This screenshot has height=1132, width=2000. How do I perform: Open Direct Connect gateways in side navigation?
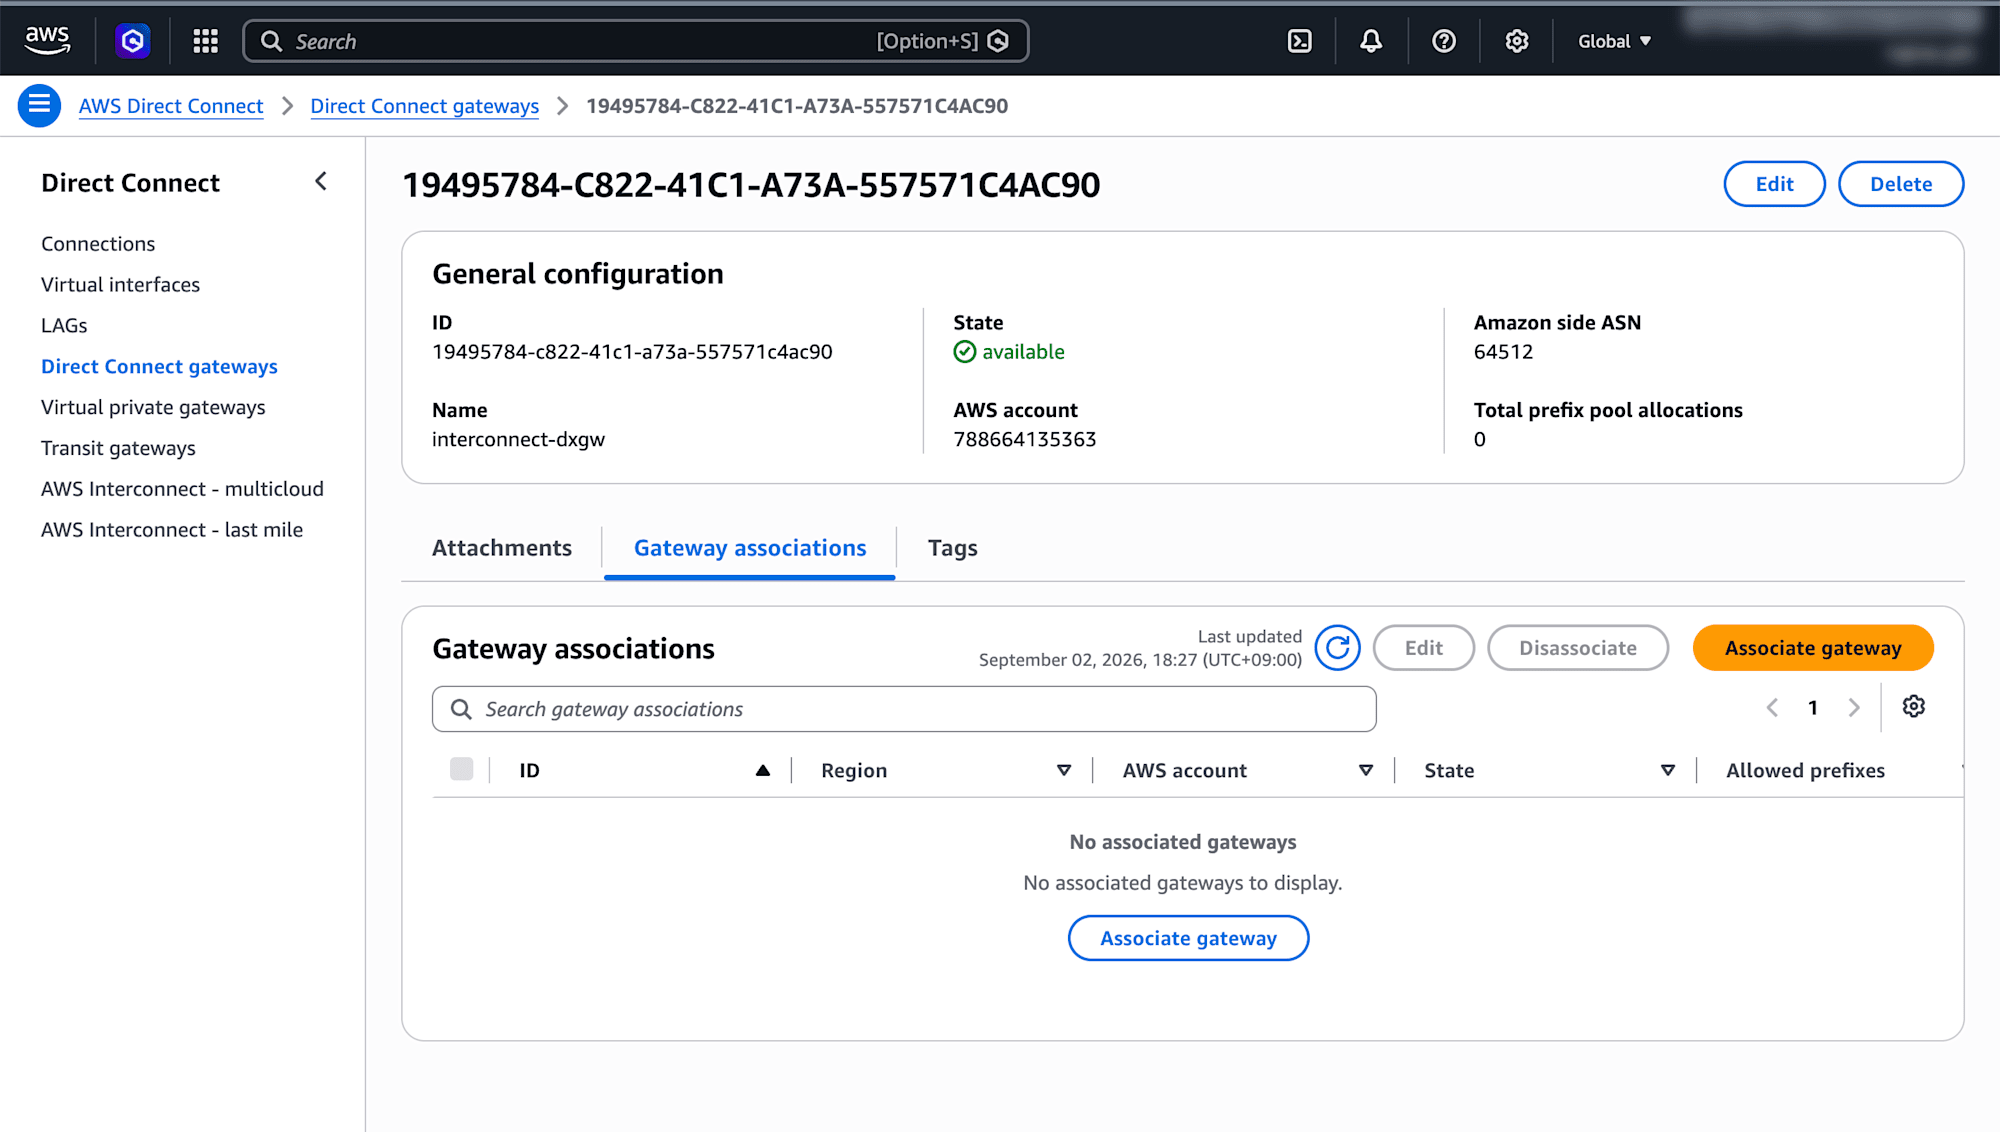point(159,367)
